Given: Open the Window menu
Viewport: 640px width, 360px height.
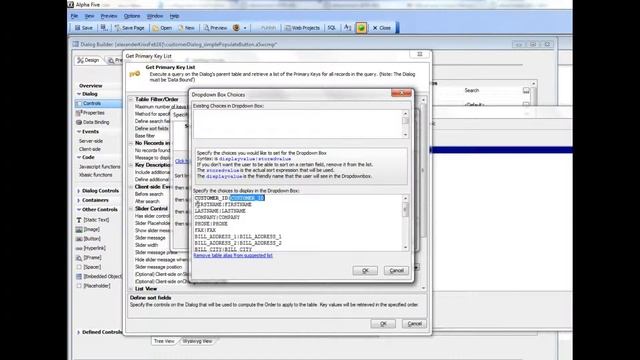Looking at the screenshot, I should tap(155, 16).
